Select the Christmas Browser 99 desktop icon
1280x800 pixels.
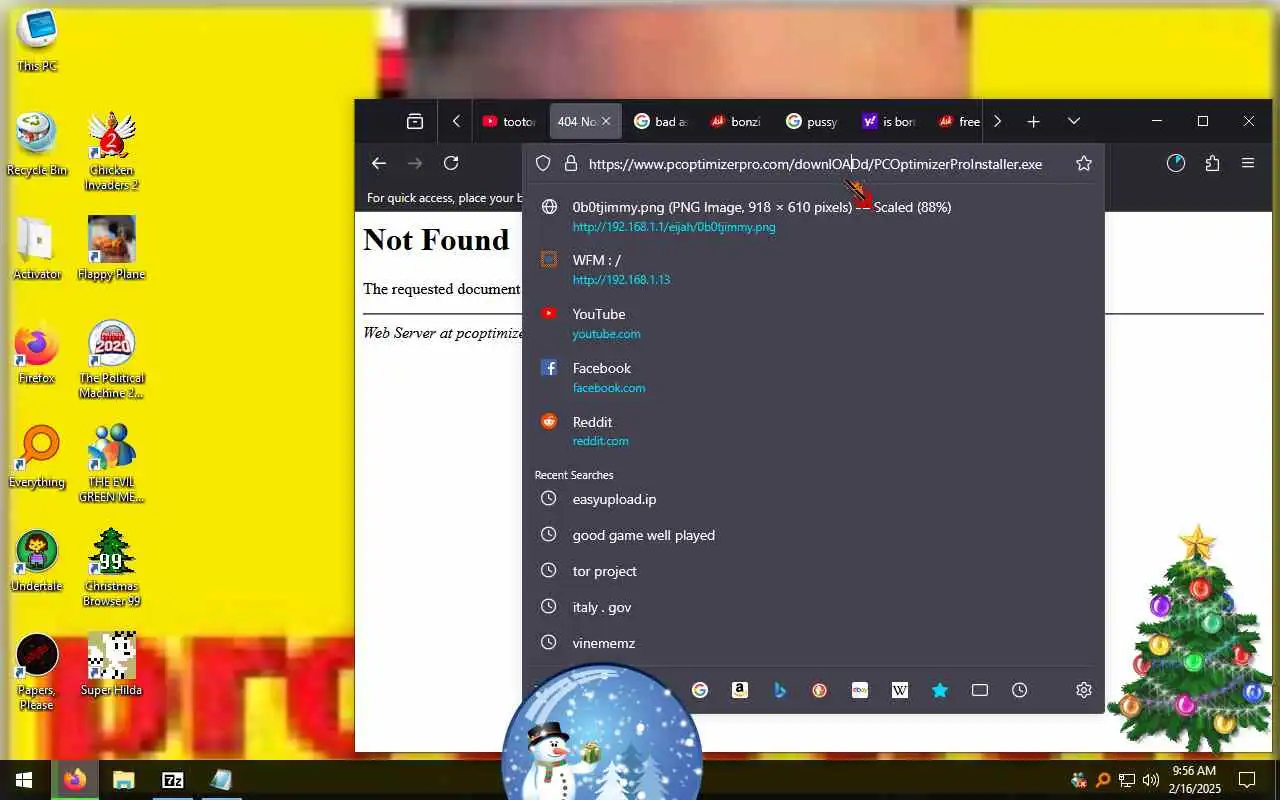[111, 568]
